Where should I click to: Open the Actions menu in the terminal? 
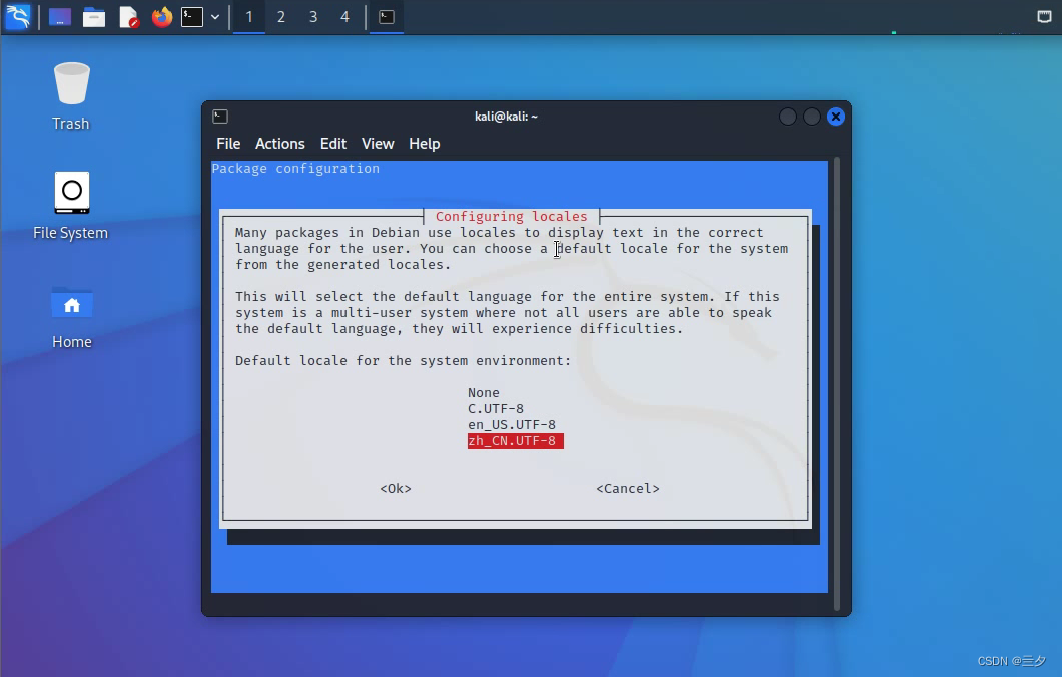pos(279,144)
